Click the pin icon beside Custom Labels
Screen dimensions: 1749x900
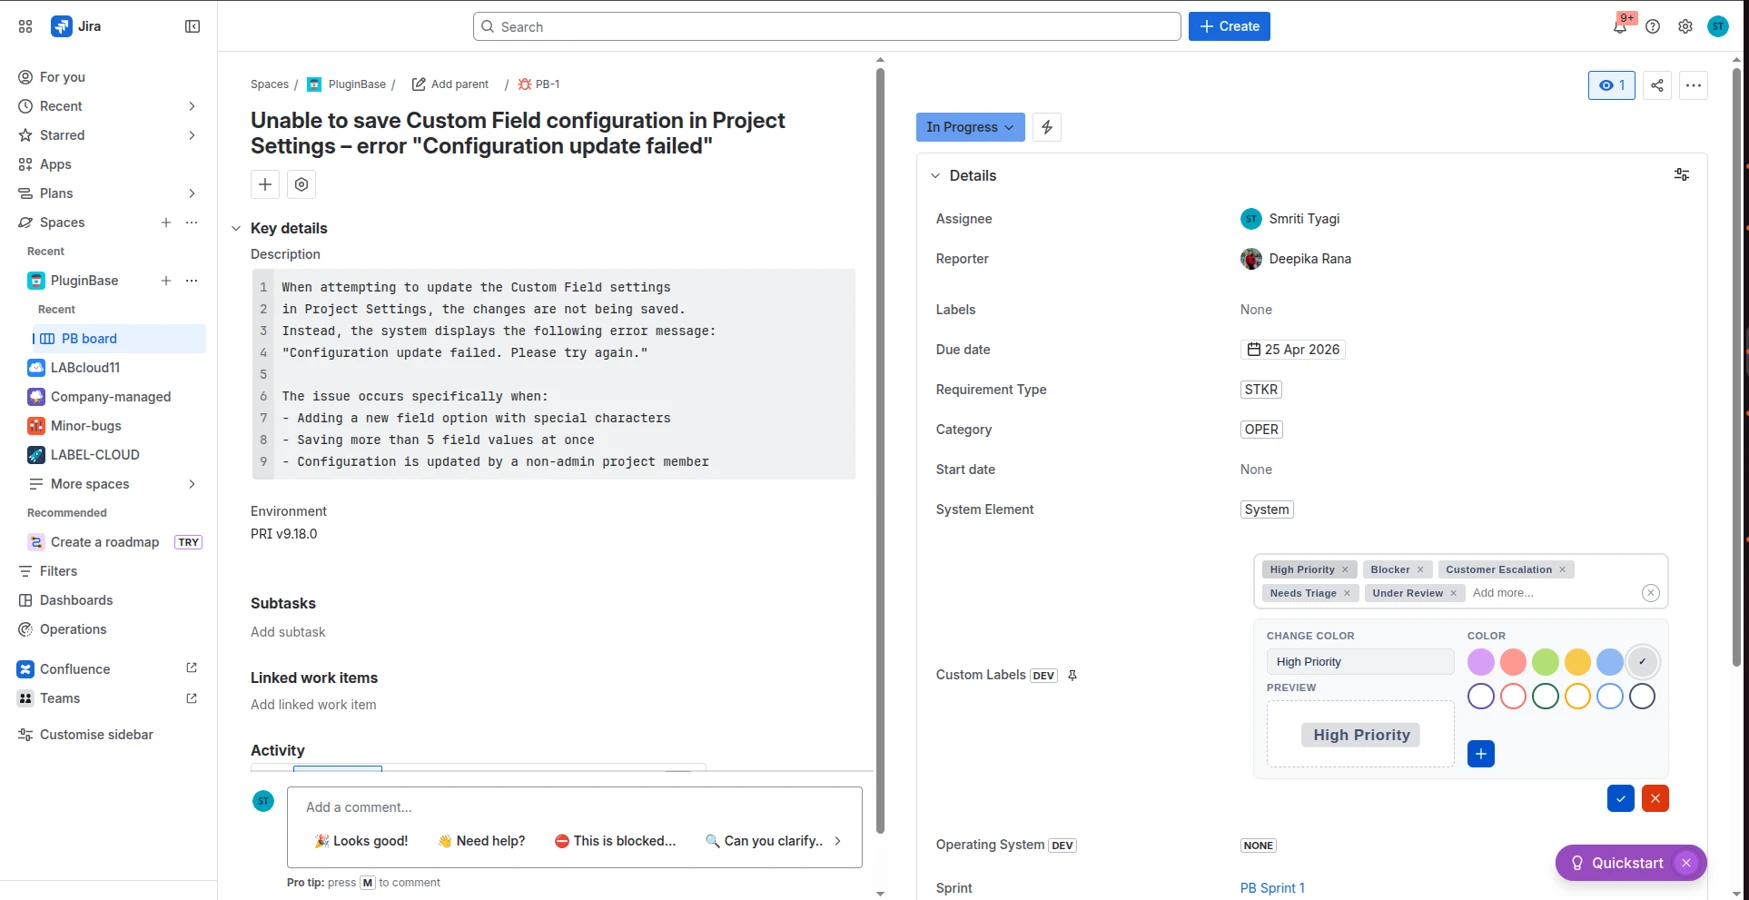tap(1072, 675)
